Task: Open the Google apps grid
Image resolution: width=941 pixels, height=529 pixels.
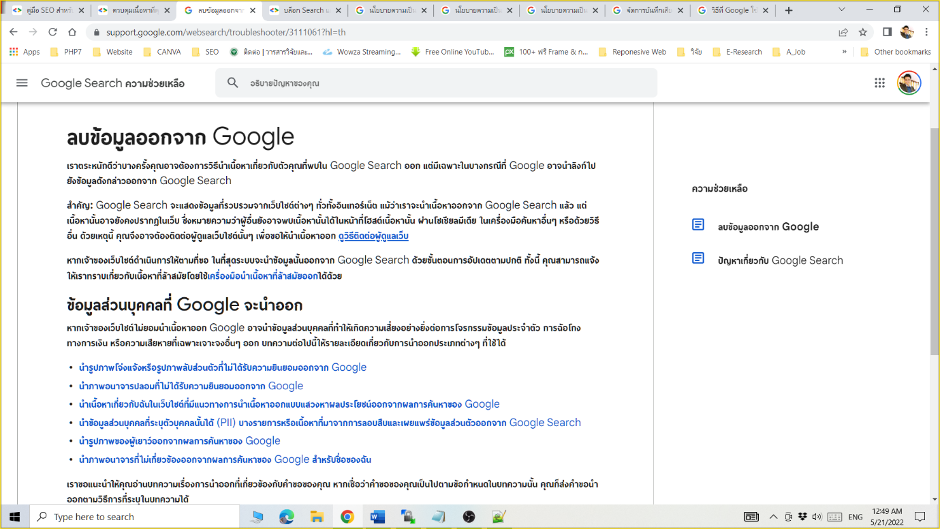Action: [880, 83]
